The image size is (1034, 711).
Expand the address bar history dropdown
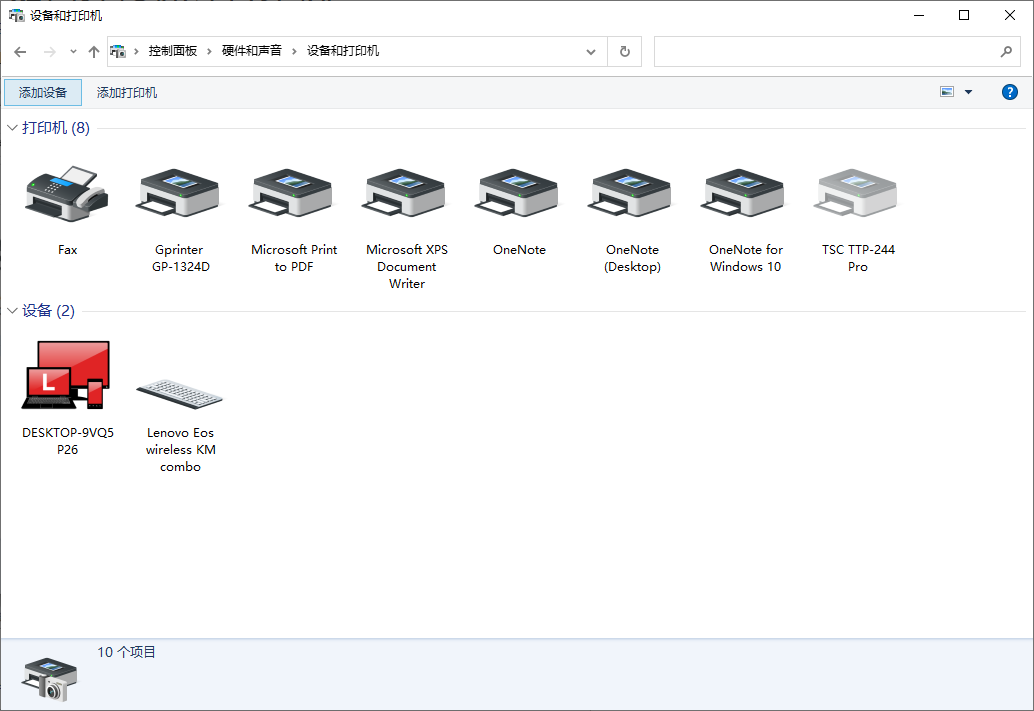click(x=592, y=51)
